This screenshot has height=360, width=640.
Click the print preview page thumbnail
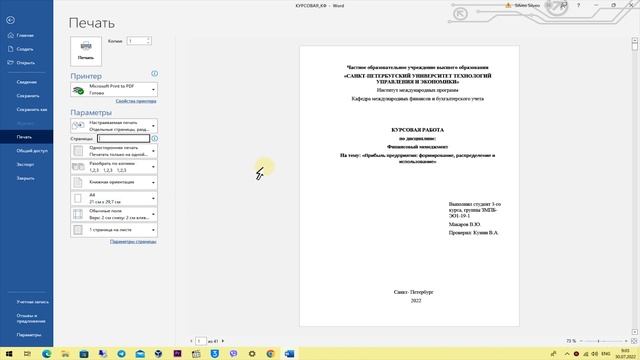(x=409, y=186)
